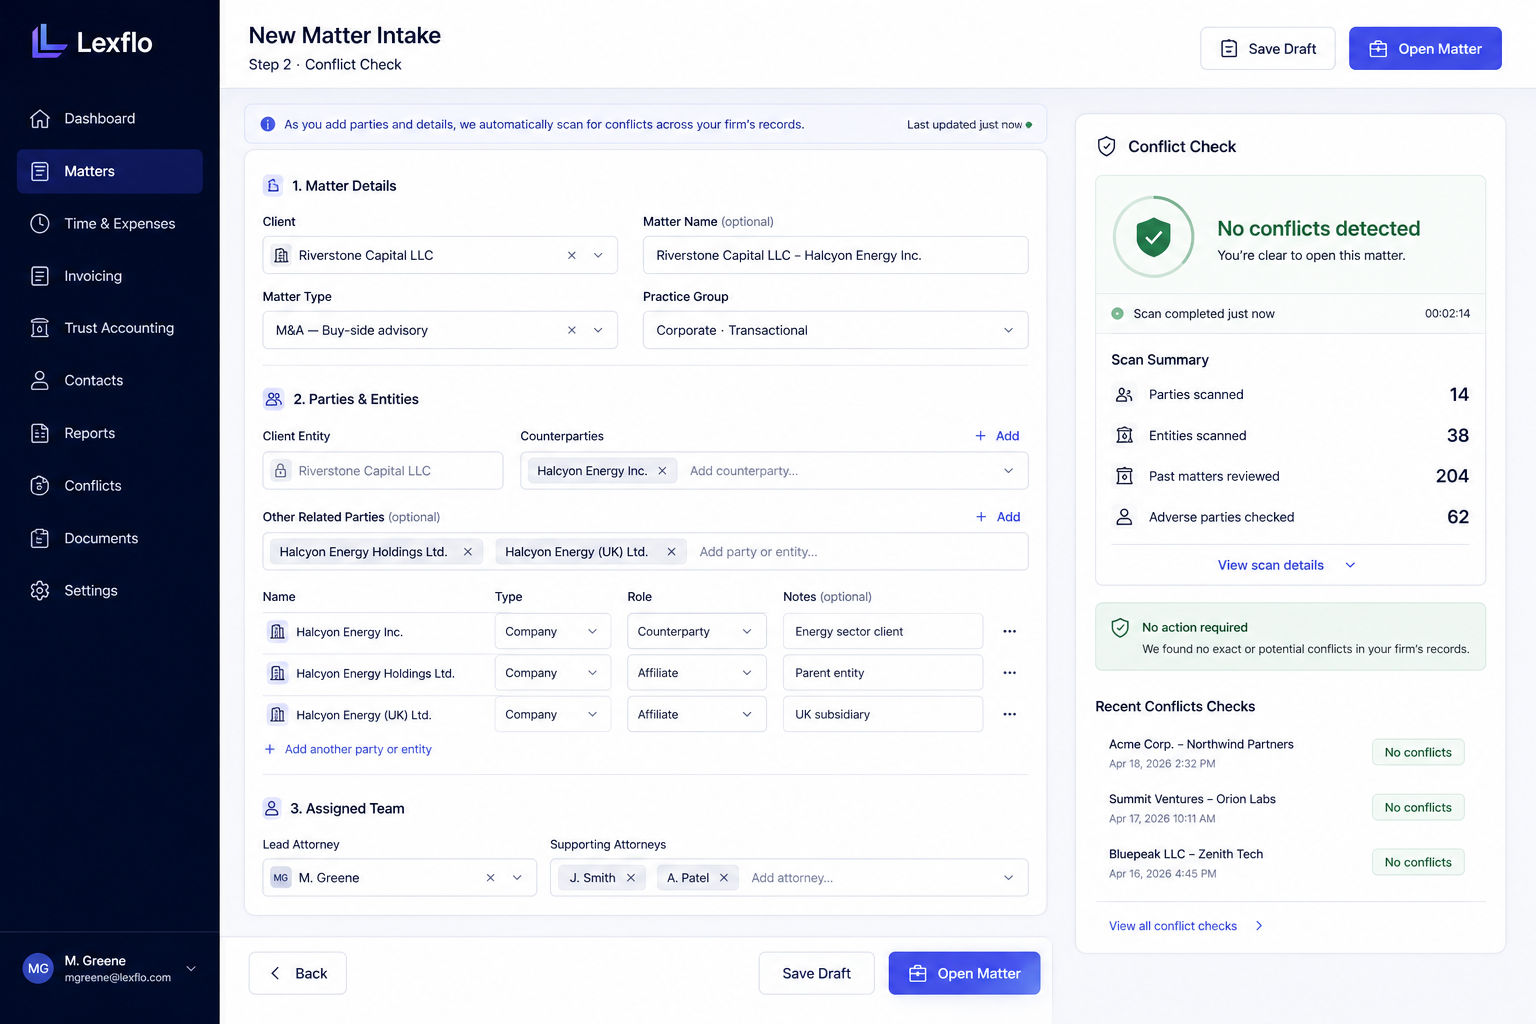Remove the Halcyon Energy Inc. counterparty chip
Screen dimensions: 1536x1024
tap(662, 471)
